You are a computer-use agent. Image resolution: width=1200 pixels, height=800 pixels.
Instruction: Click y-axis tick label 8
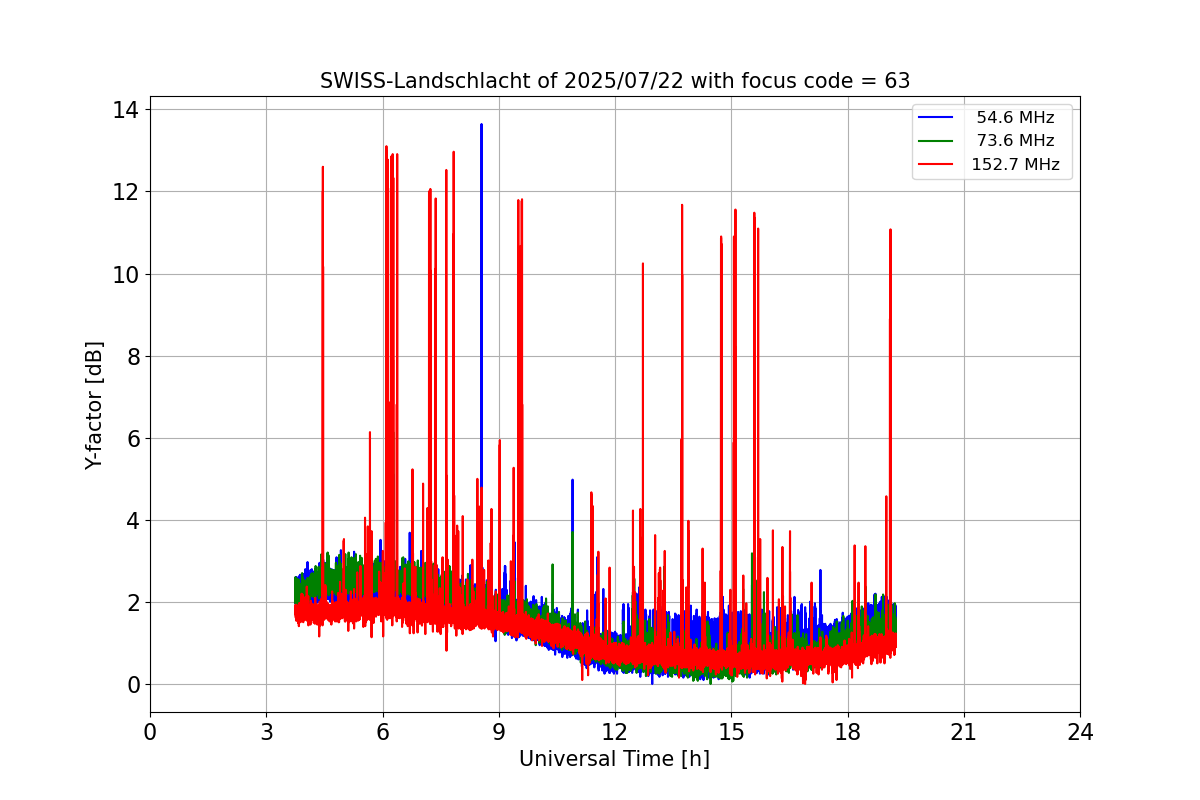tap(134, 356)
